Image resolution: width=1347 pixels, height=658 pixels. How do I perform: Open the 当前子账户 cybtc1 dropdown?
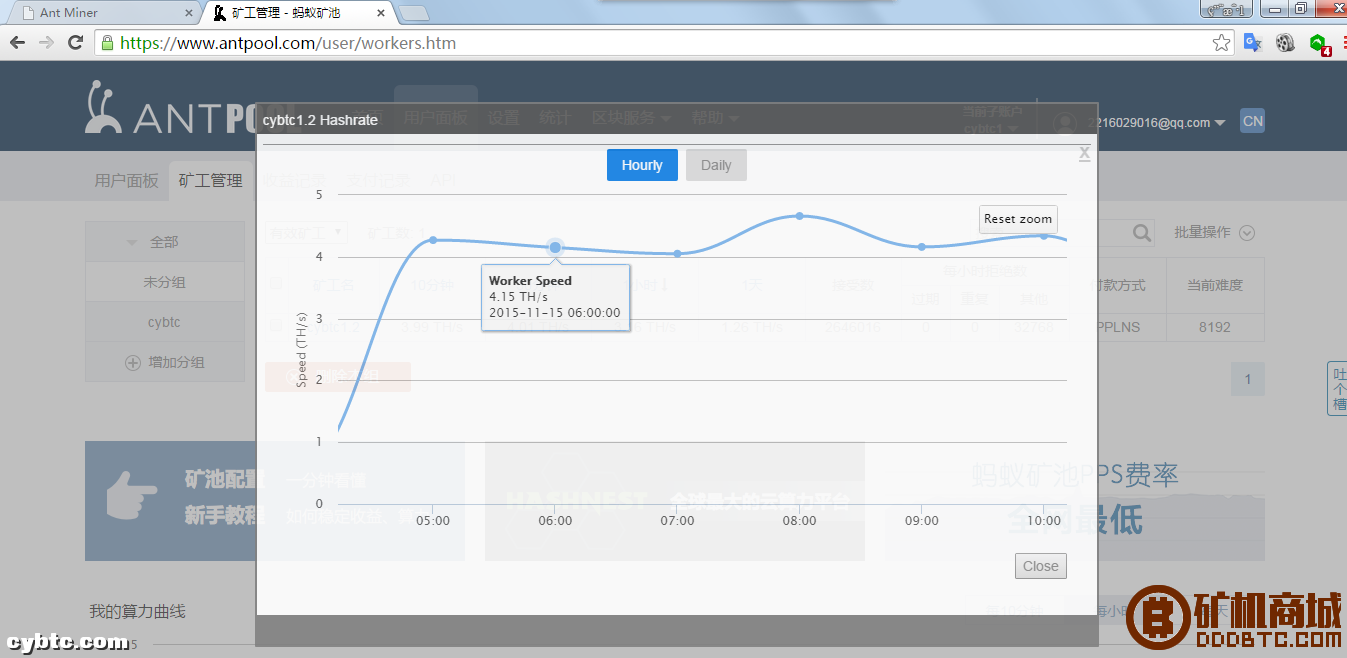point(991,120)
